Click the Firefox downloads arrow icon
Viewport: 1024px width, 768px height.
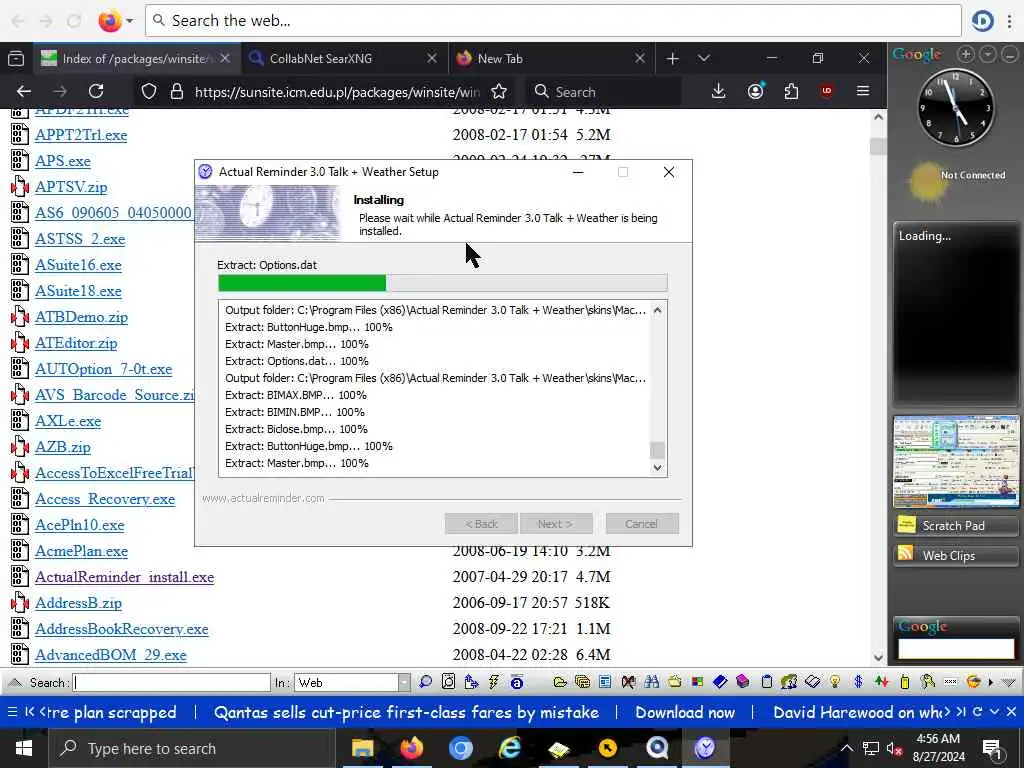click(718, 91)
